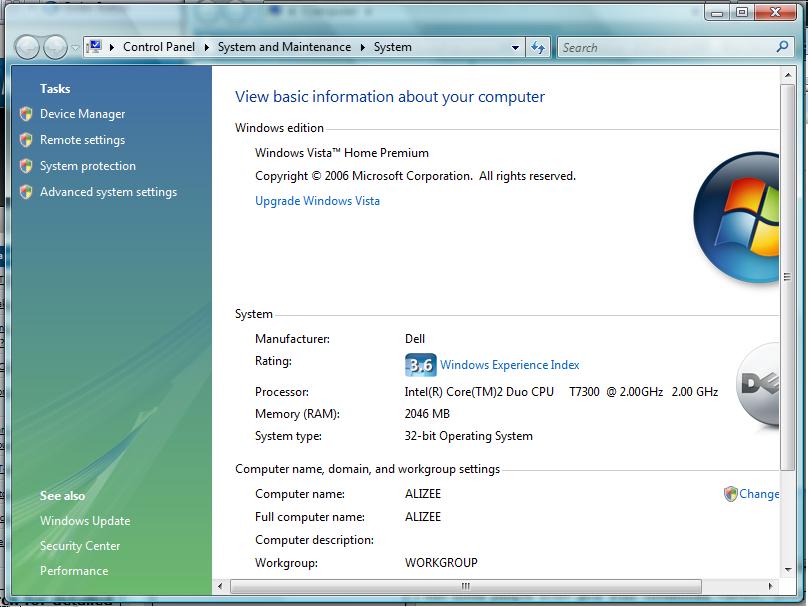Image resolution: width=808 pixels, height=607 pixels.
Task: Click the shield icon beside Device Manager
Action: (26, 114)
